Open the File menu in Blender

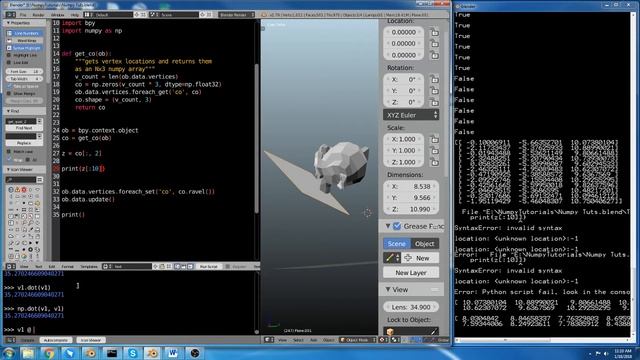coord(23,15)
